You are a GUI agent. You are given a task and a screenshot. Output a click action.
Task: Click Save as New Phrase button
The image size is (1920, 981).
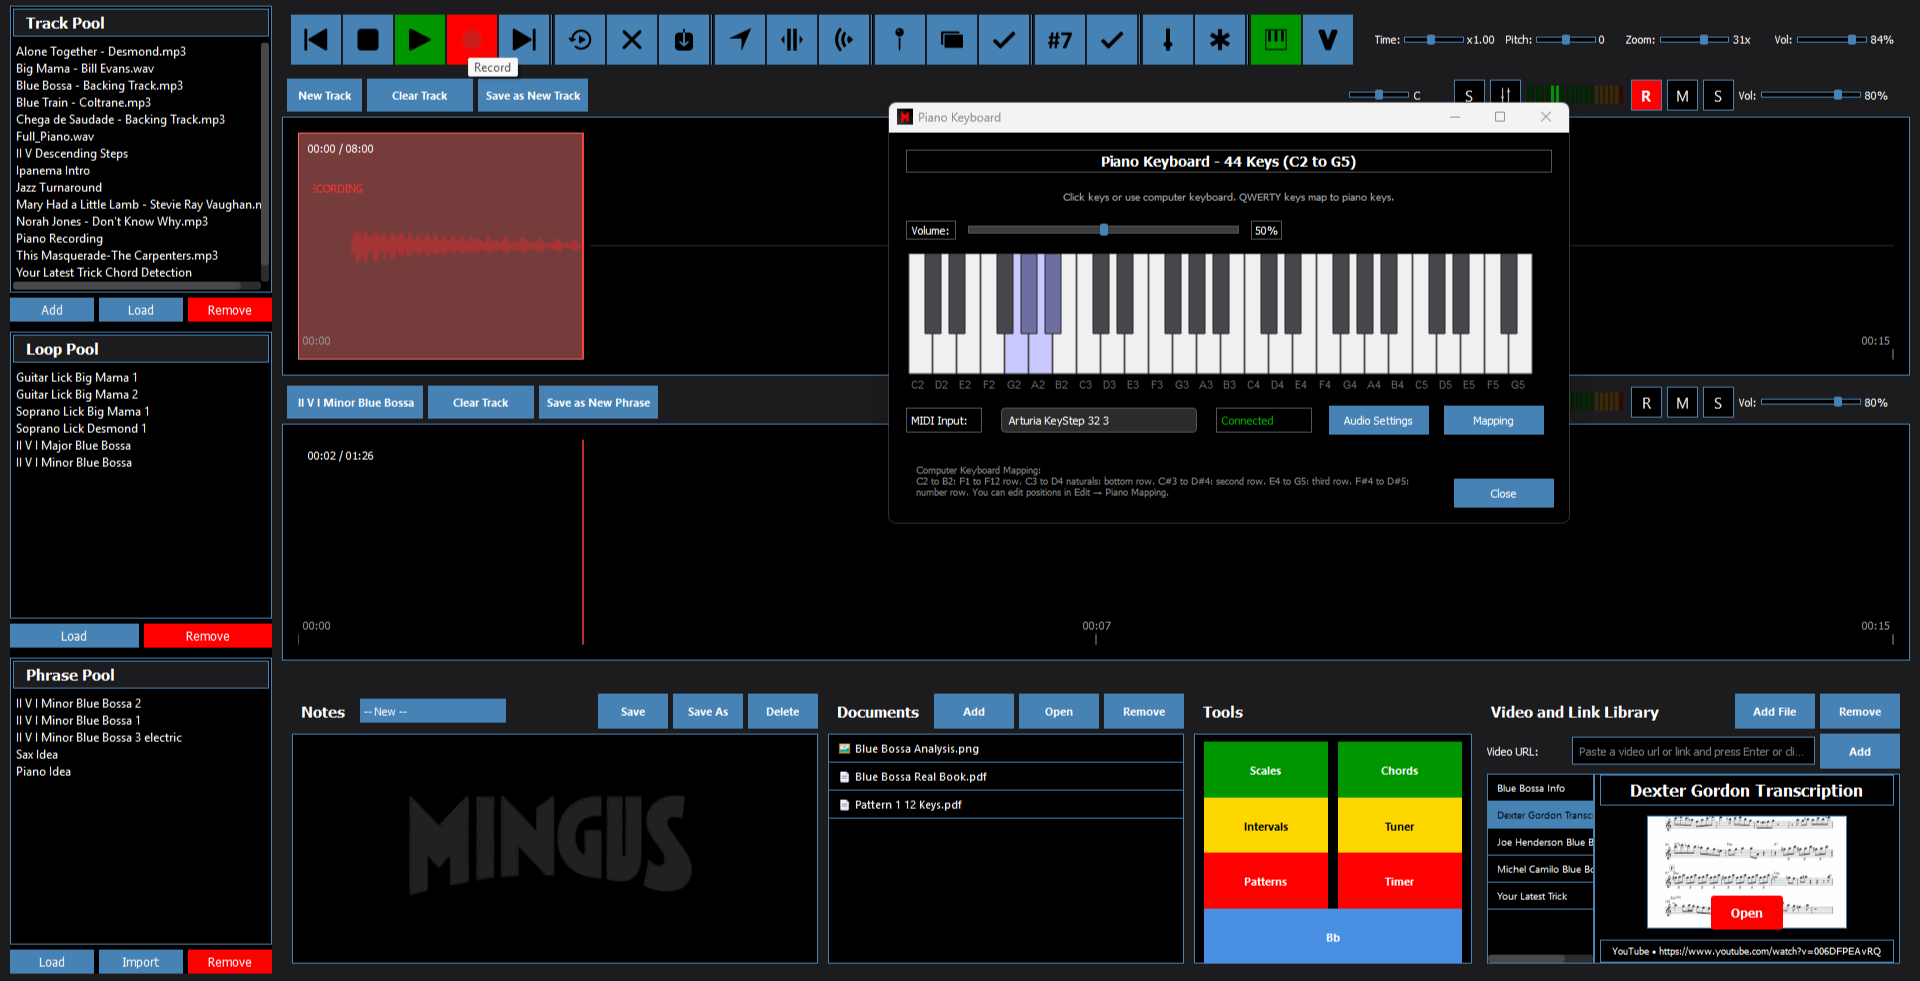[x=598, y=403]
